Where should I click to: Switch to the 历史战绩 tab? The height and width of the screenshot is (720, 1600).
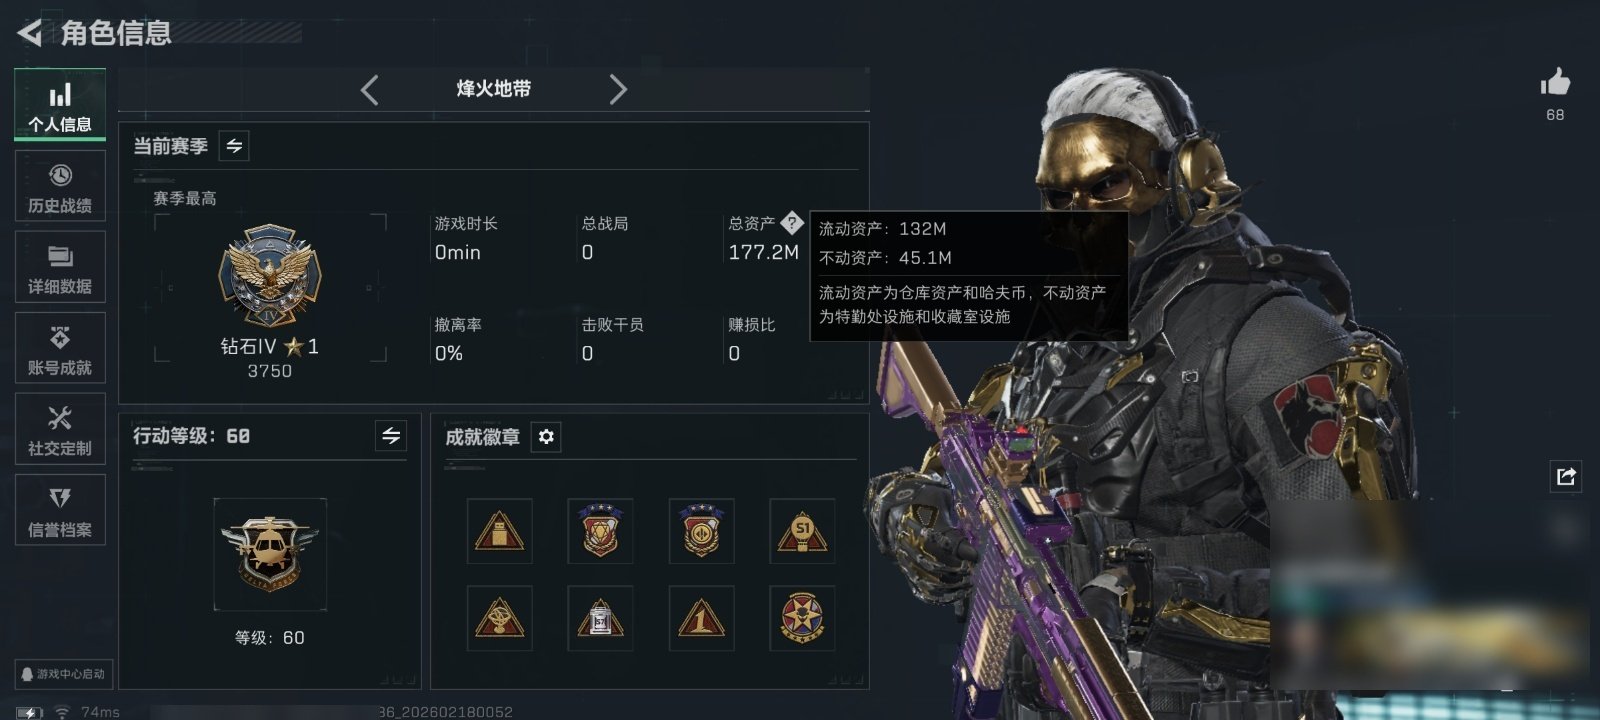60,186
